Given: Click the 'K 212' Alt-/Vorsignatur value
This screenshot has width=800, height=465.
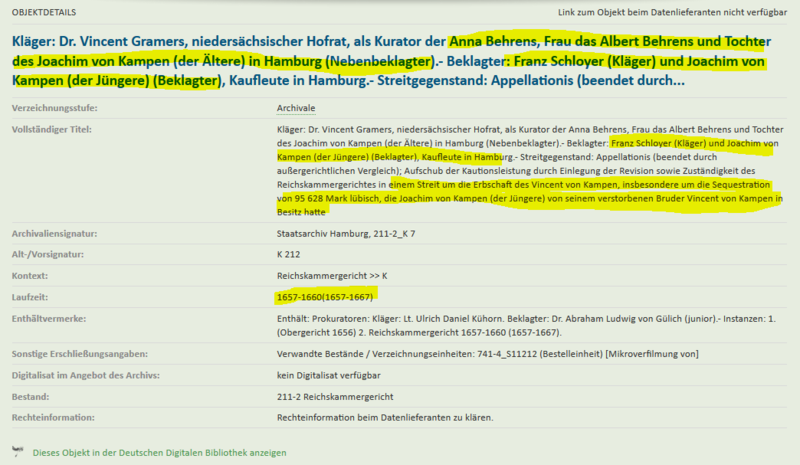Looking at the screenshot, I should pyautogui.click(x=291, y=254).
